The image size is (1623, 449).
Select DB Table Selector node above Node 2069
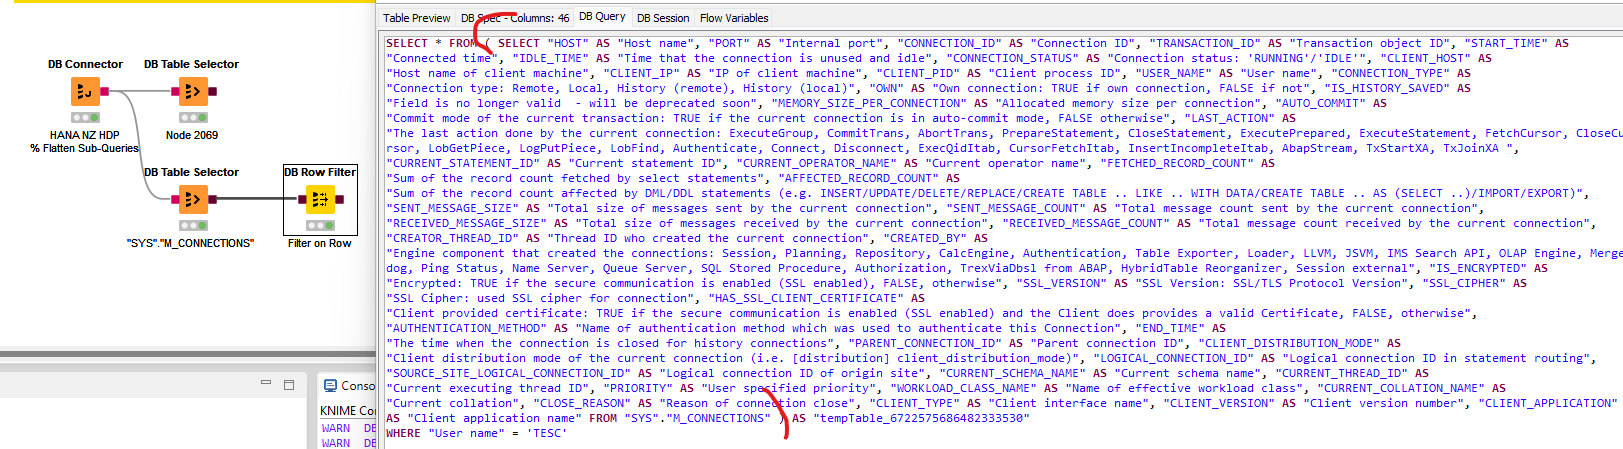[193, 92]
